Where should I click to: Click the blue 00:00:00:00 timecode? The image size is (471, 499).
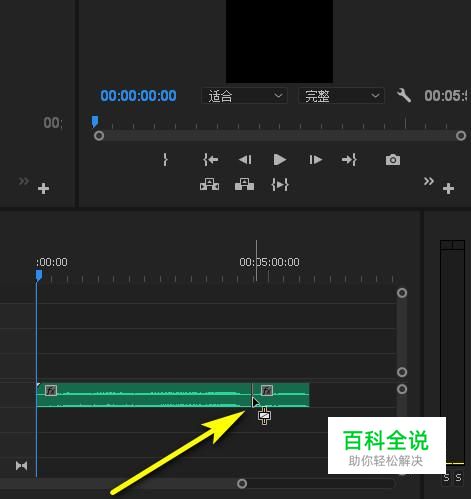pyautogui.click(x=138, y=96)
